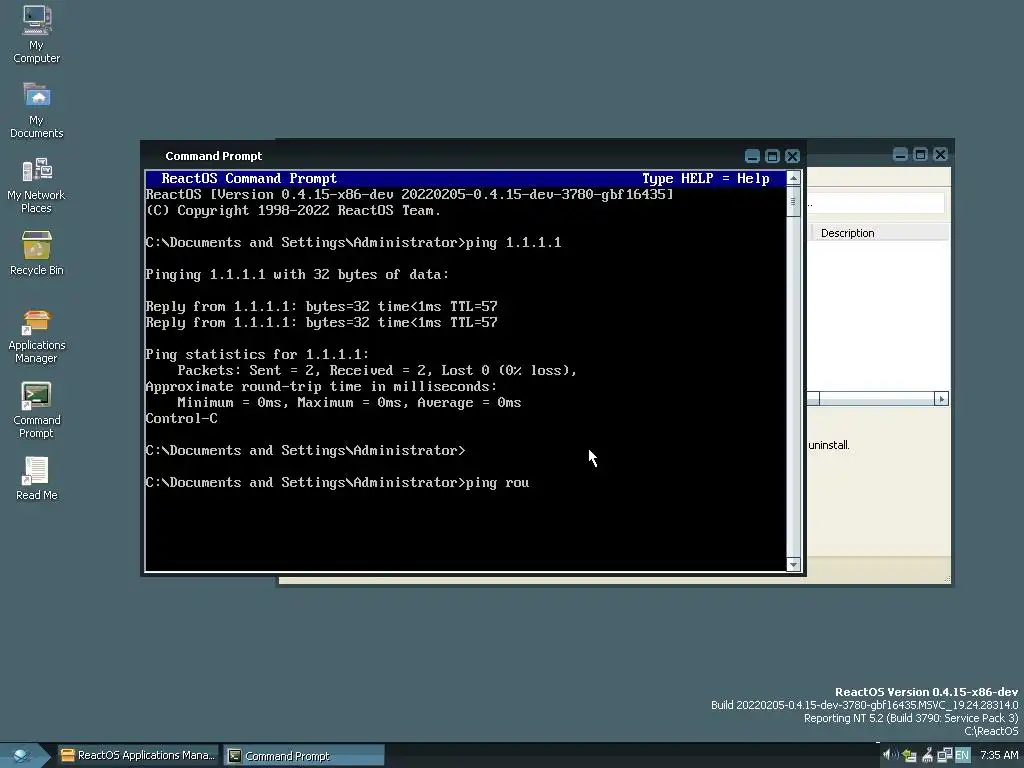Select the Applications Manager desktop shortcut
Screen dimensions: 1024x768
pyautogui.click(x=37, y=336)
